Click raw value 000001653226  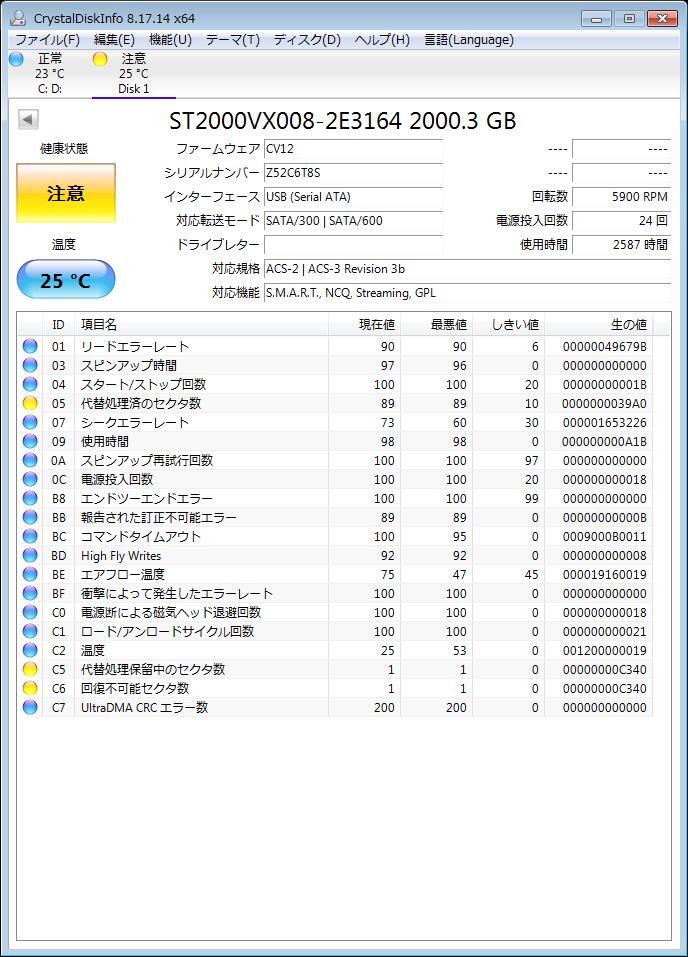coord(604,422)
